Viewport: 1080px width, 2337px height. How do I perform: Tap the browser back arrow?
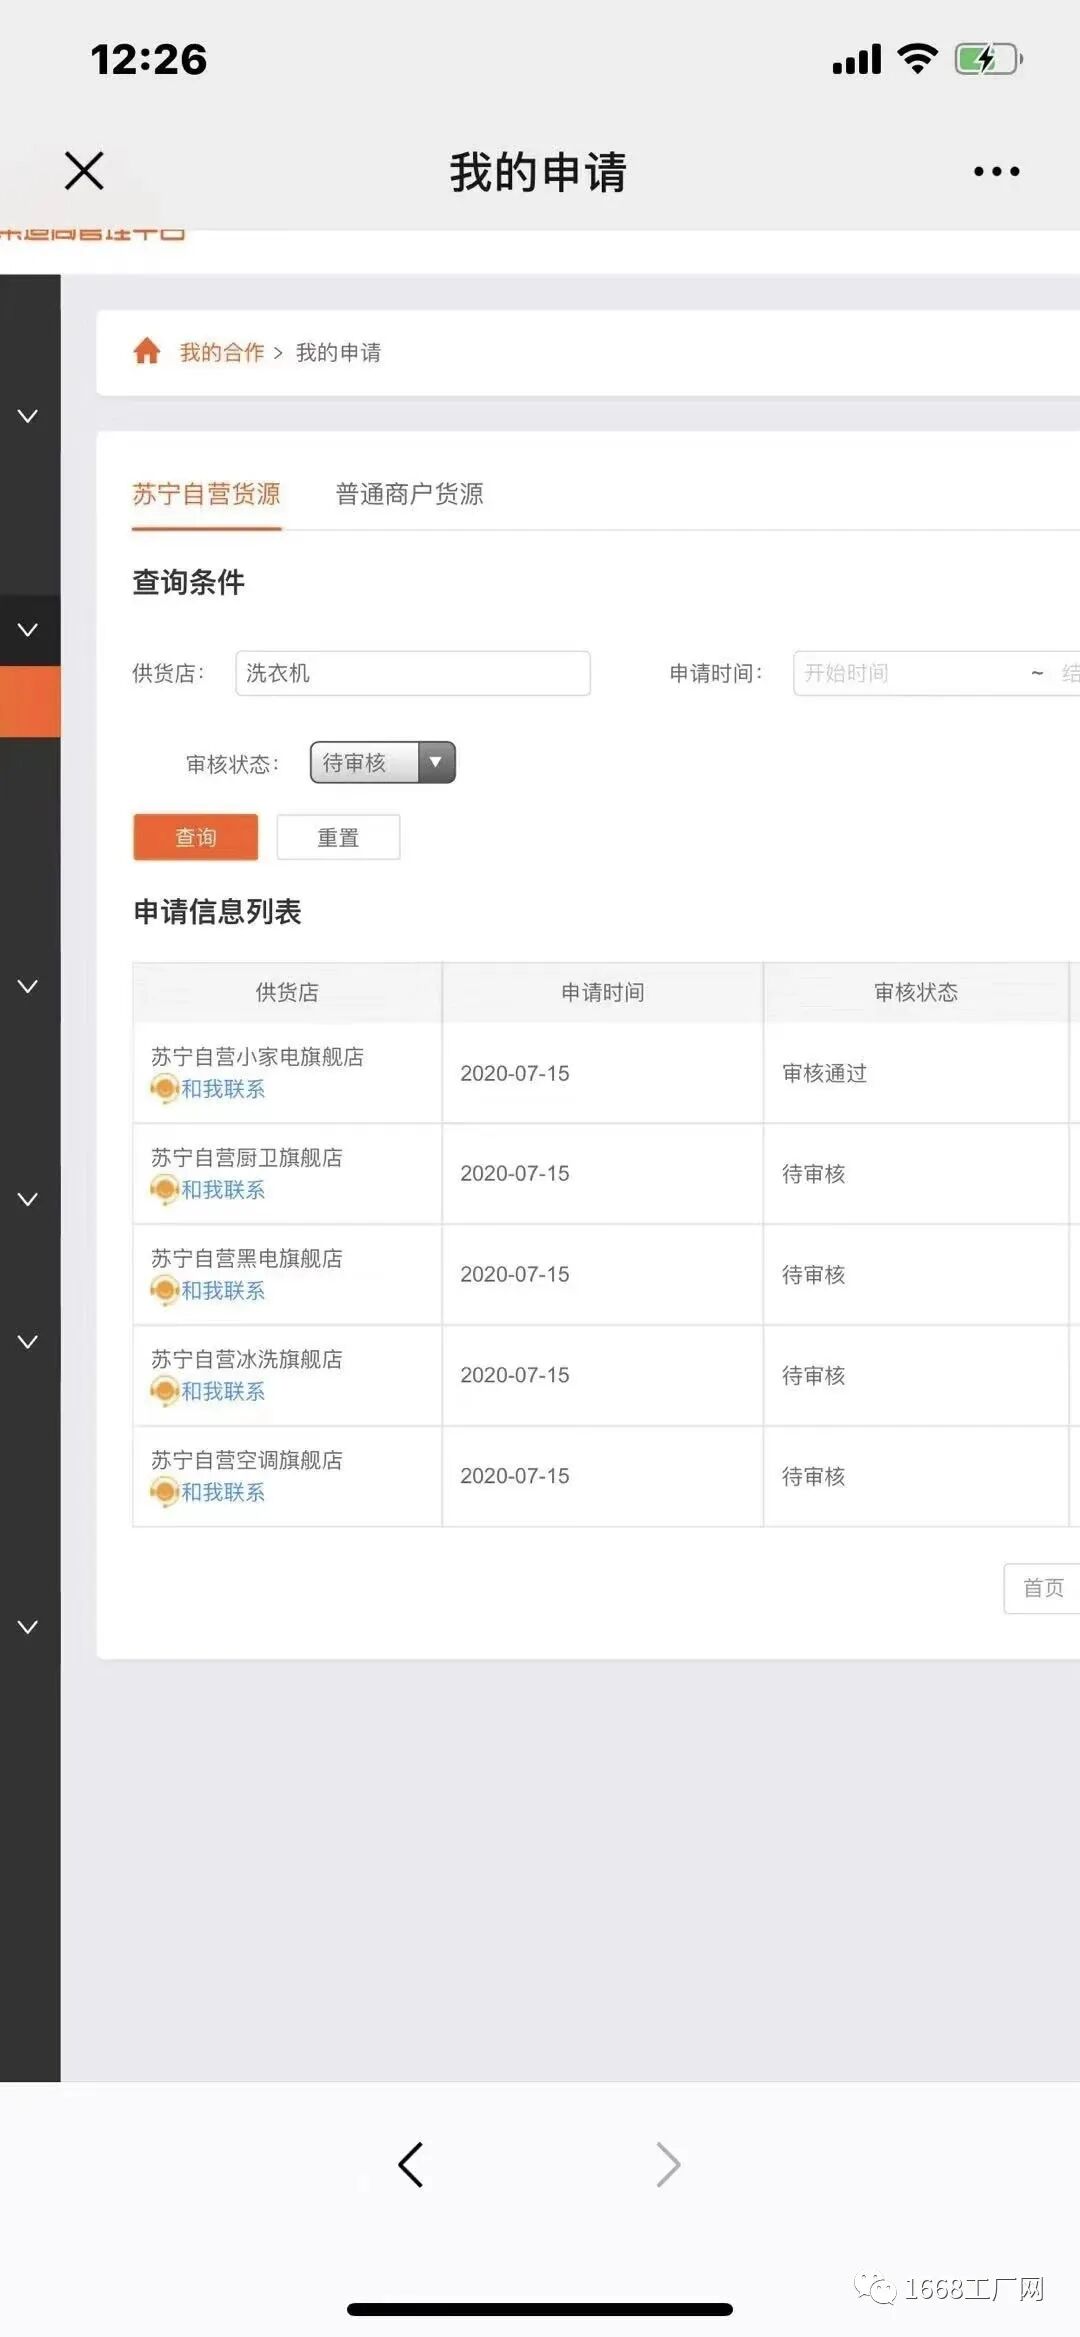[x=411, y=2164]
